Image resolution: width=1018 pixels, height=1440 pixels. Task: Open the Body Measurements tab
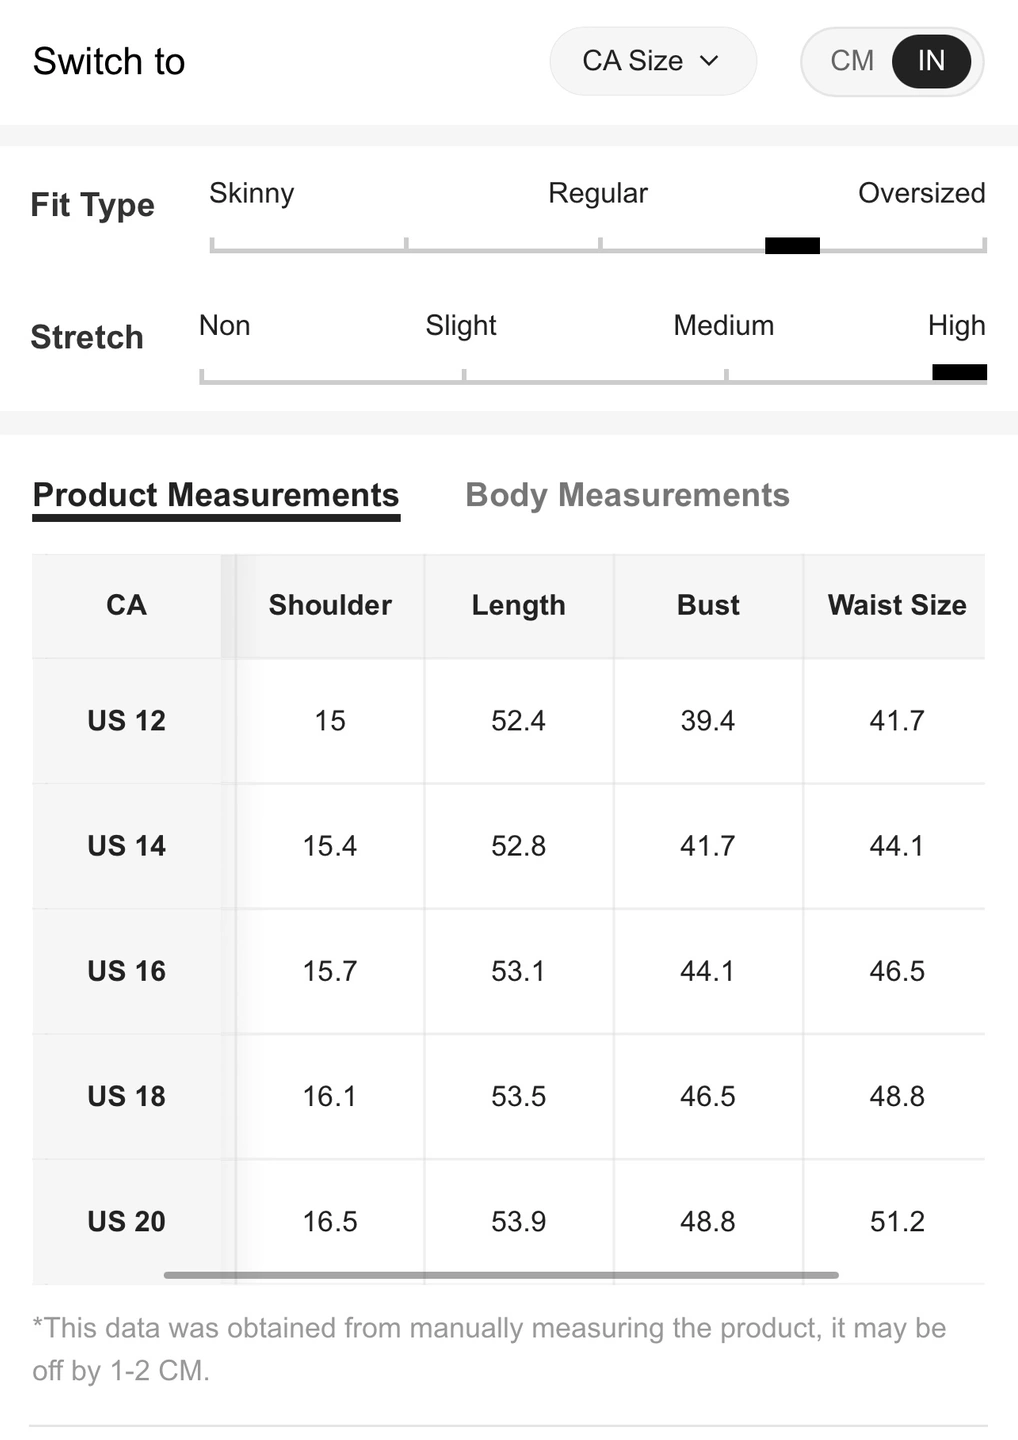627,495
